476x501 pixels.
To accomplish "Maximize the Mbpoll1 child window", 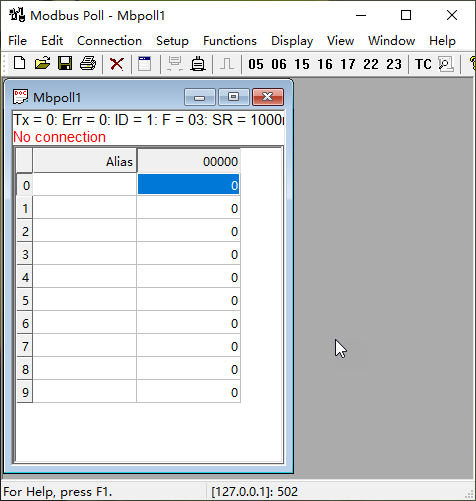I will [234, 97].
